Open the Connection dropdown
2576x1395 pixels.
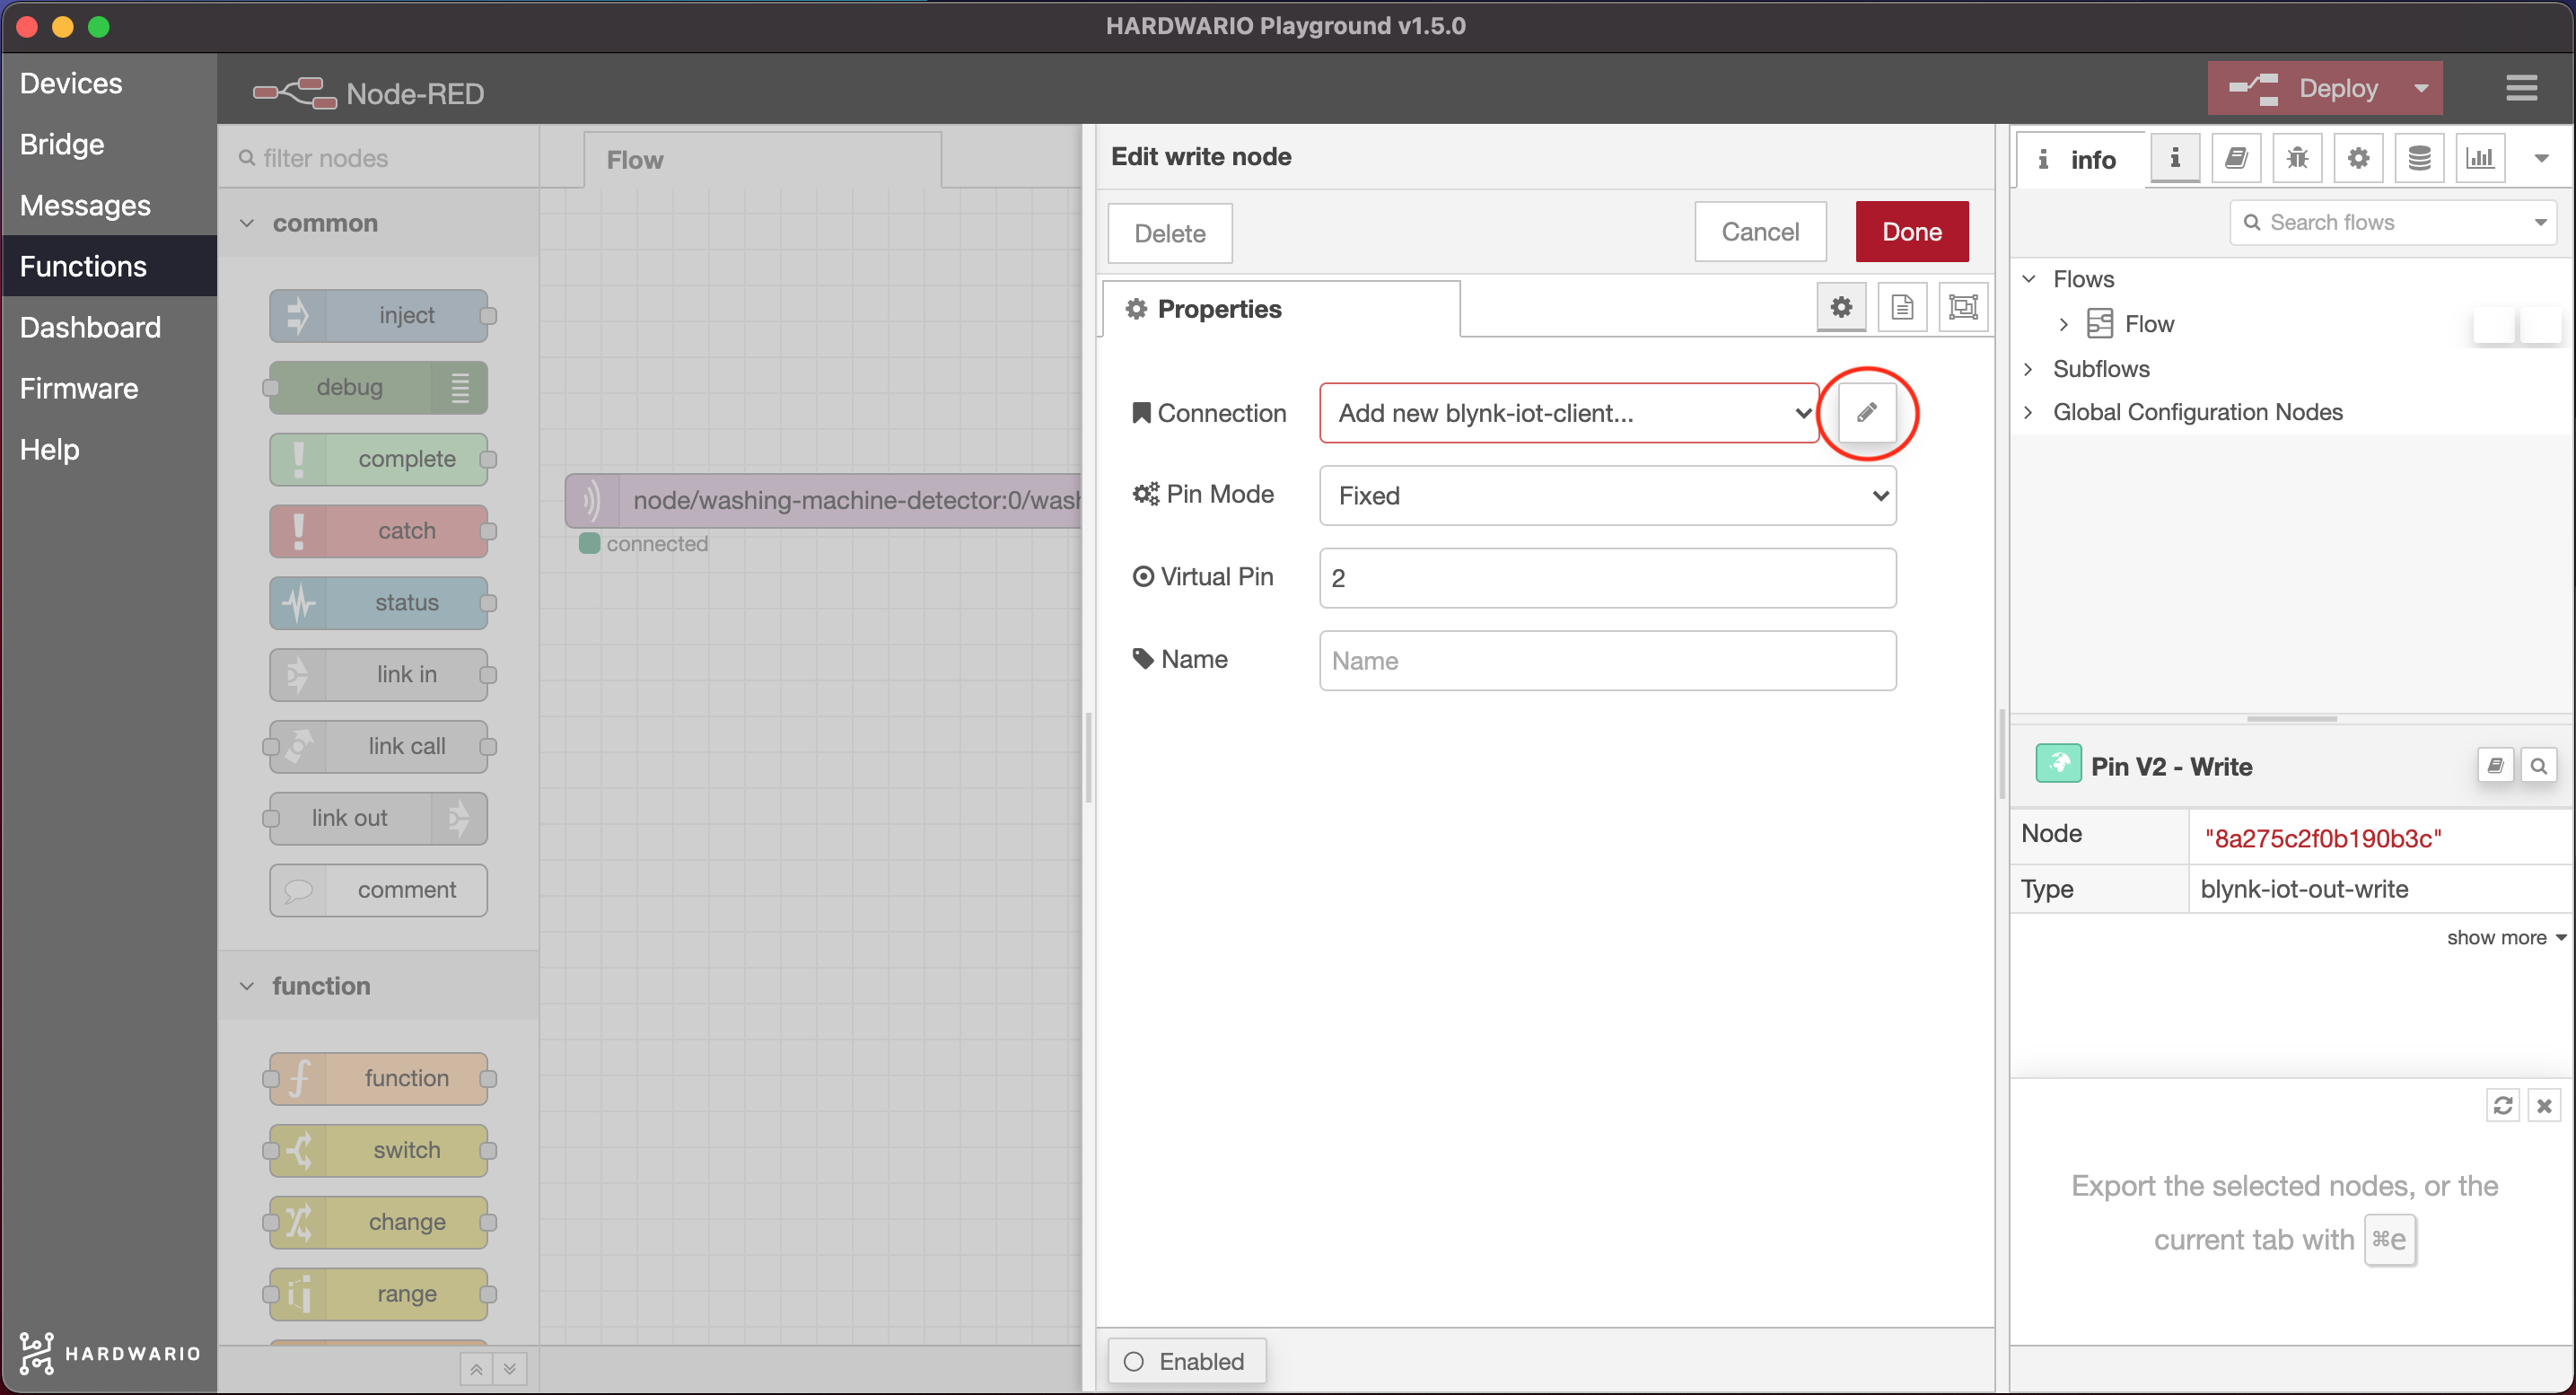(x=1569, y=413)
